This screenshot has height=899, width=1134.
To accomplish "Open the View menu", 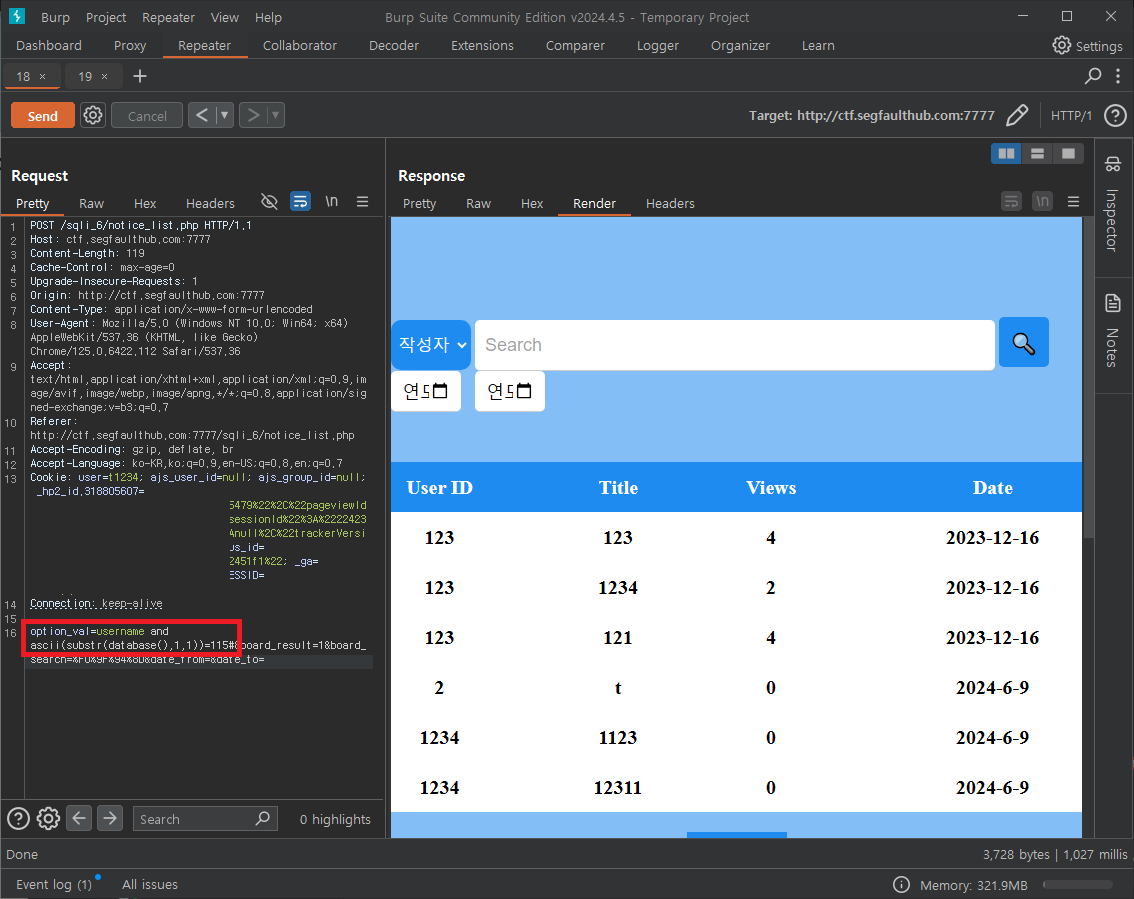I will click(x=224, y=17).
